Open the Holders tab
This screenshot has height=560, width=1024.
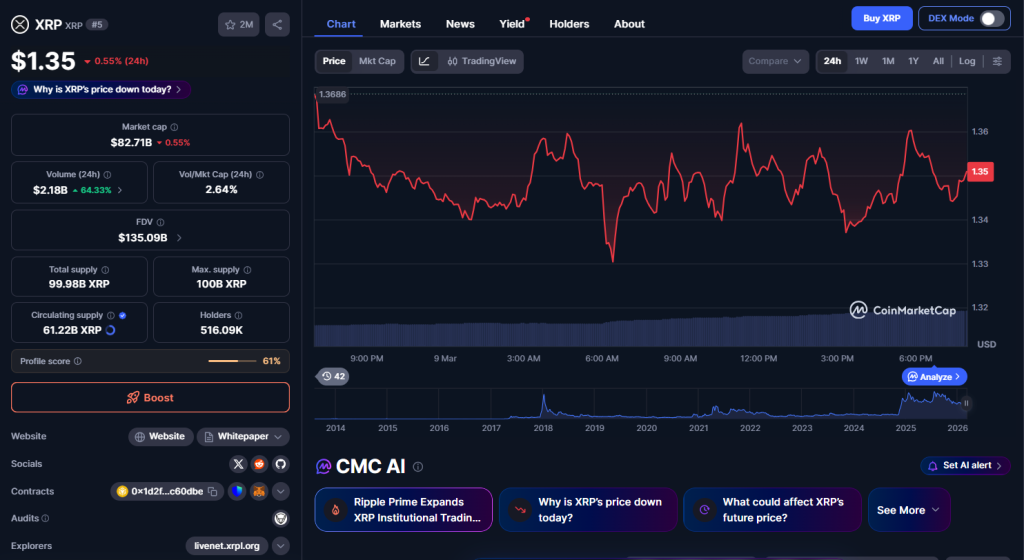569,24
